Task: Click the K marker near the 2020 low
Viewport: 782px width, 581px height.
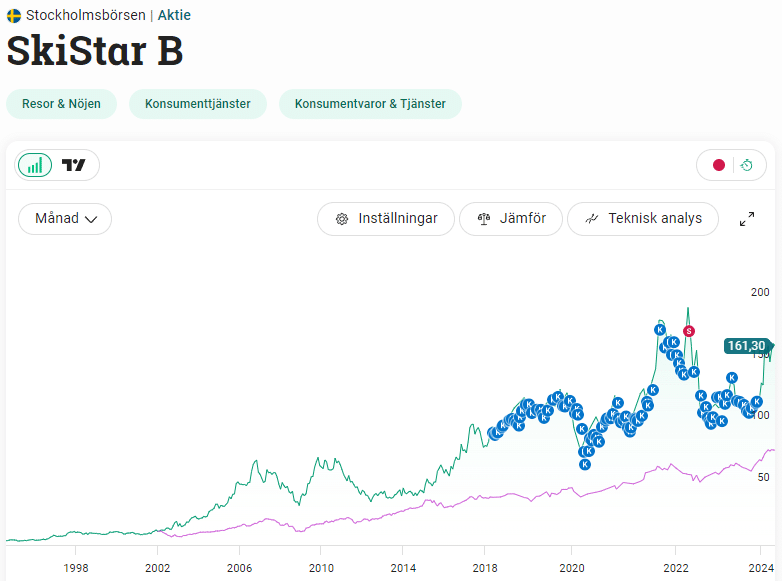Action: click(585, 464)
